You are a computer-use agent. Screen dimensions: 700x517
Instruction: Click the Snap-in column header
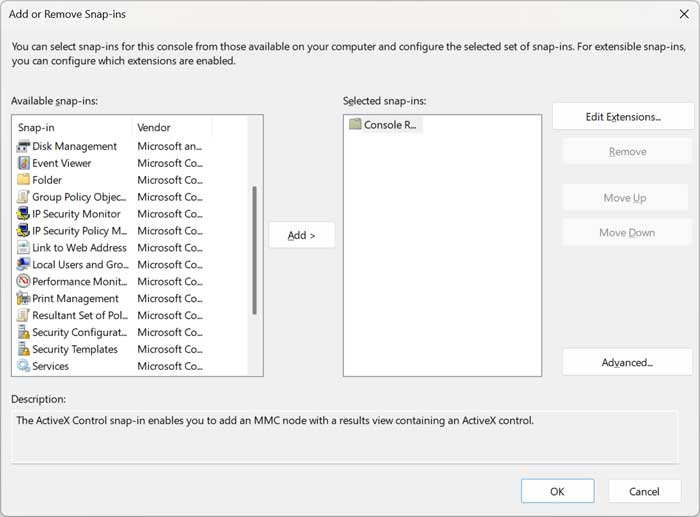click(74, 127)
